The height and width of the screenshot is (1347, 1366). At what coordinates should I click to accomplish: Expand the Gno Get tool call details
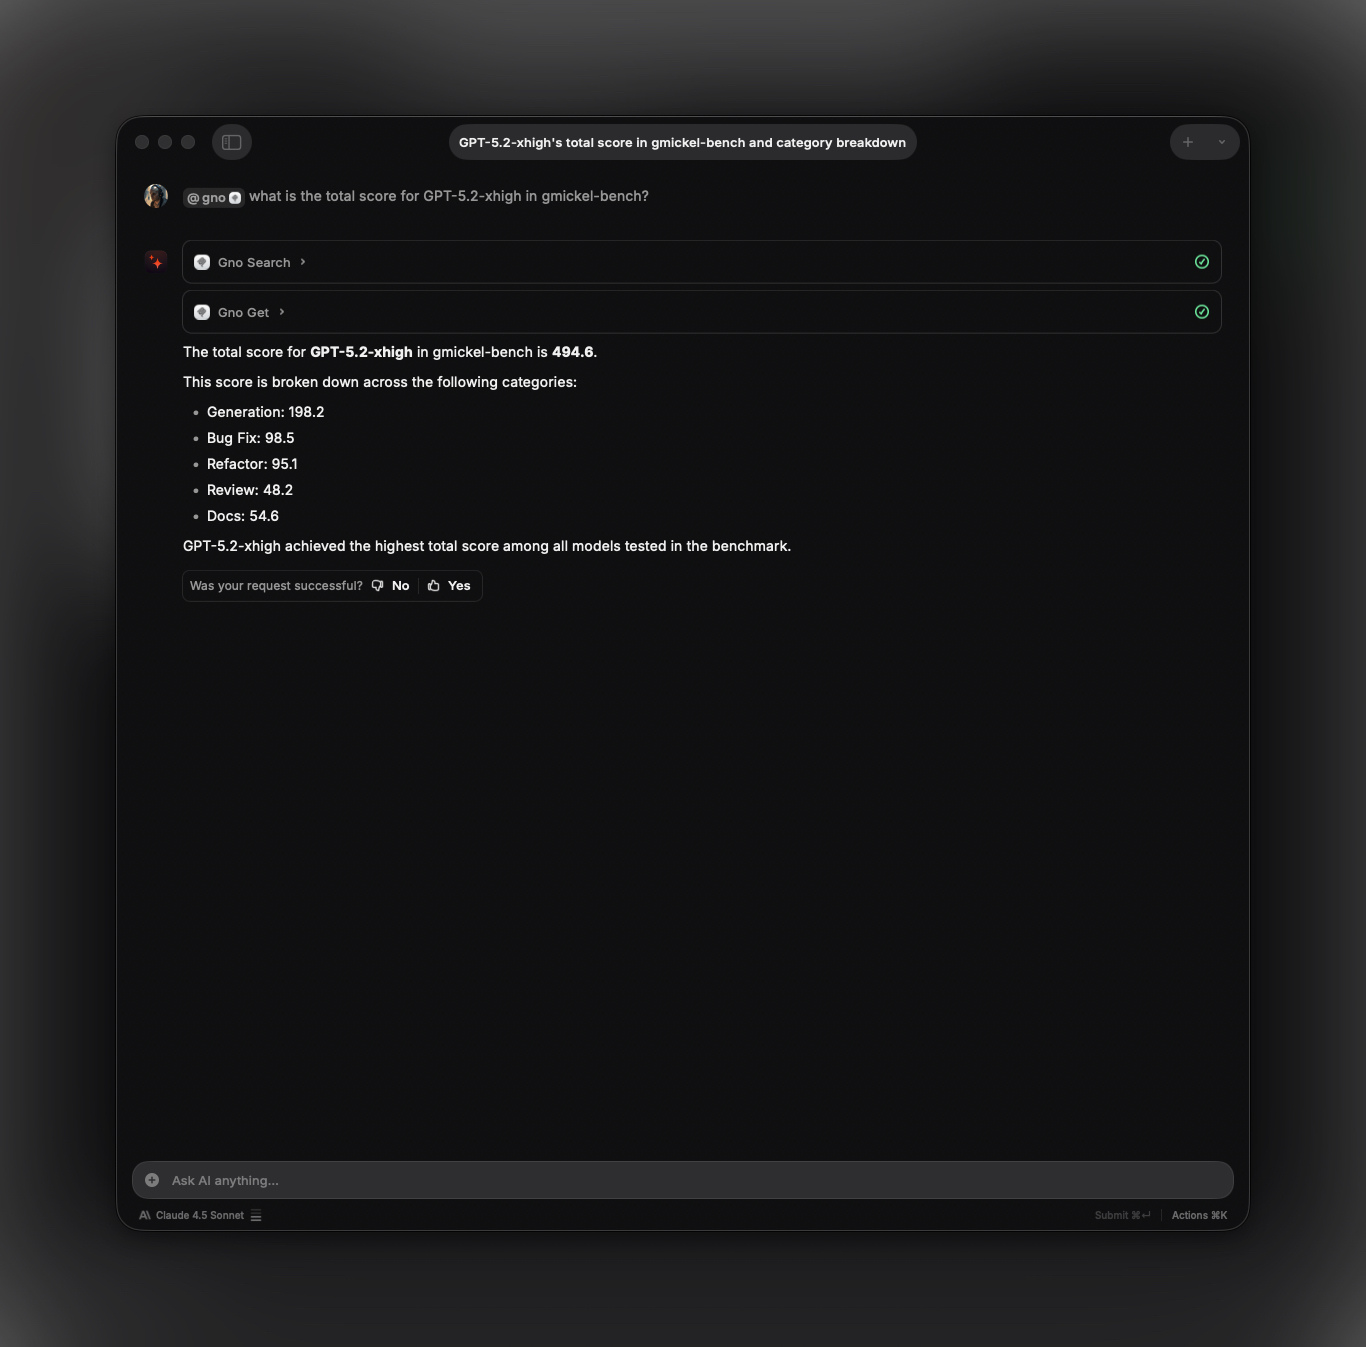coord(281,312)
